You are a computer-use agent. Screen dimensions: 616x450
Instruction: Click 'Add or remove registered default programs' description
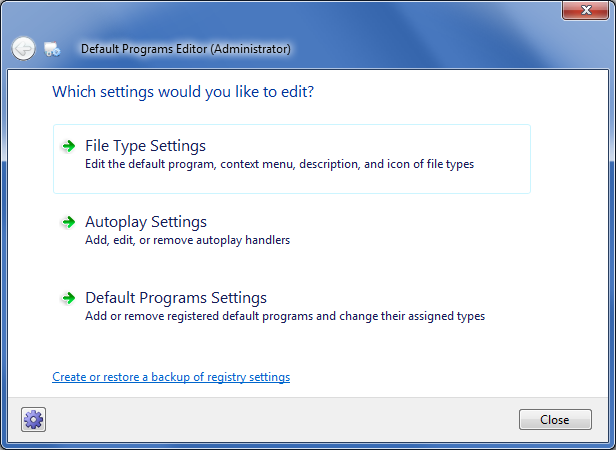click(285, 316)
